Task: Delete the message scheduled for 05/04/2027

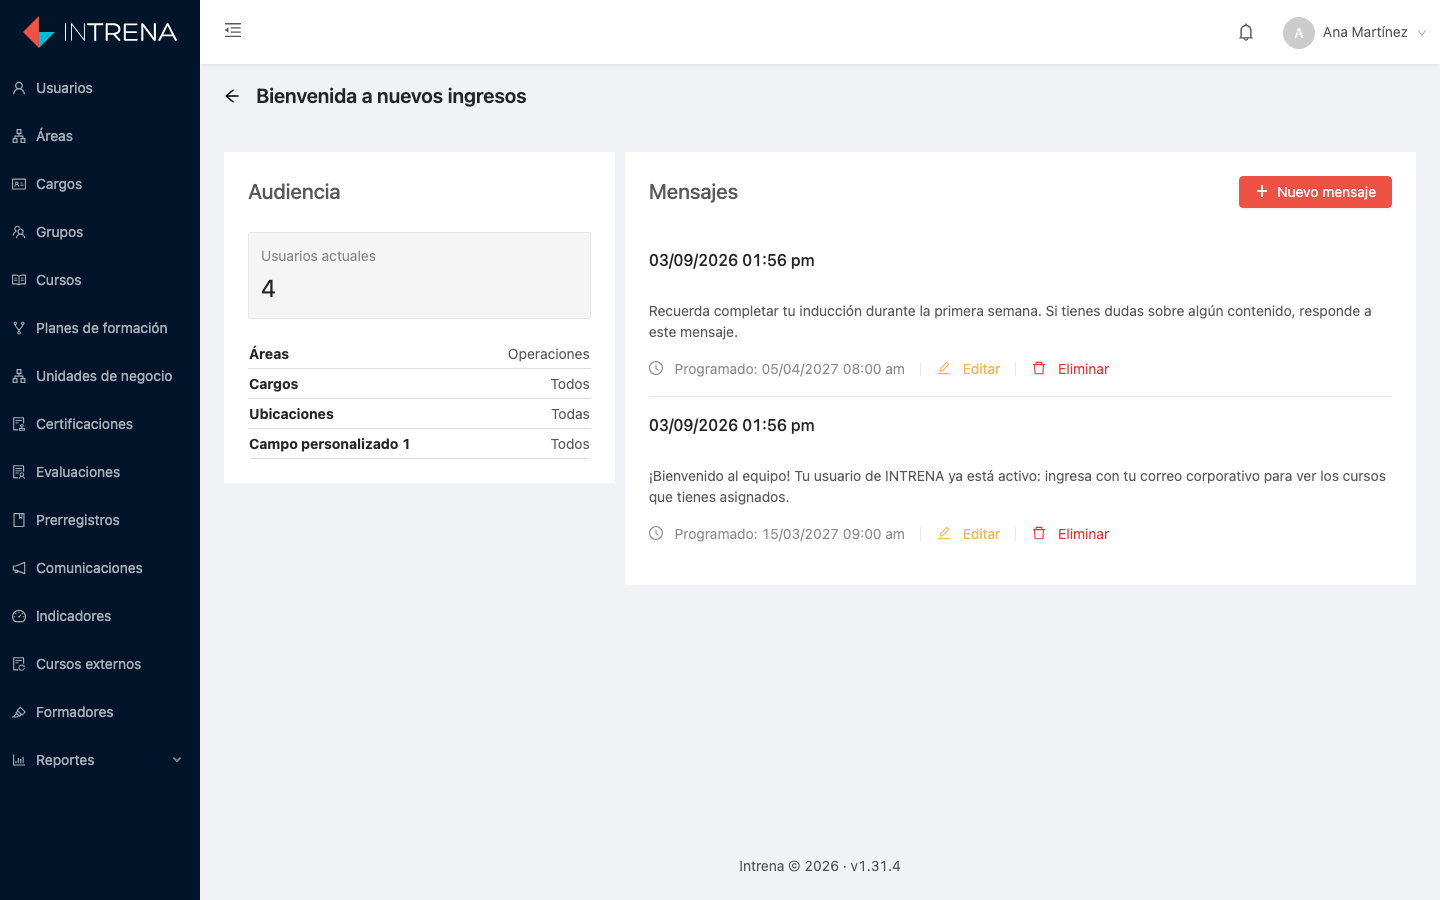Action: pyautogui.click(x=1071, y=369)
